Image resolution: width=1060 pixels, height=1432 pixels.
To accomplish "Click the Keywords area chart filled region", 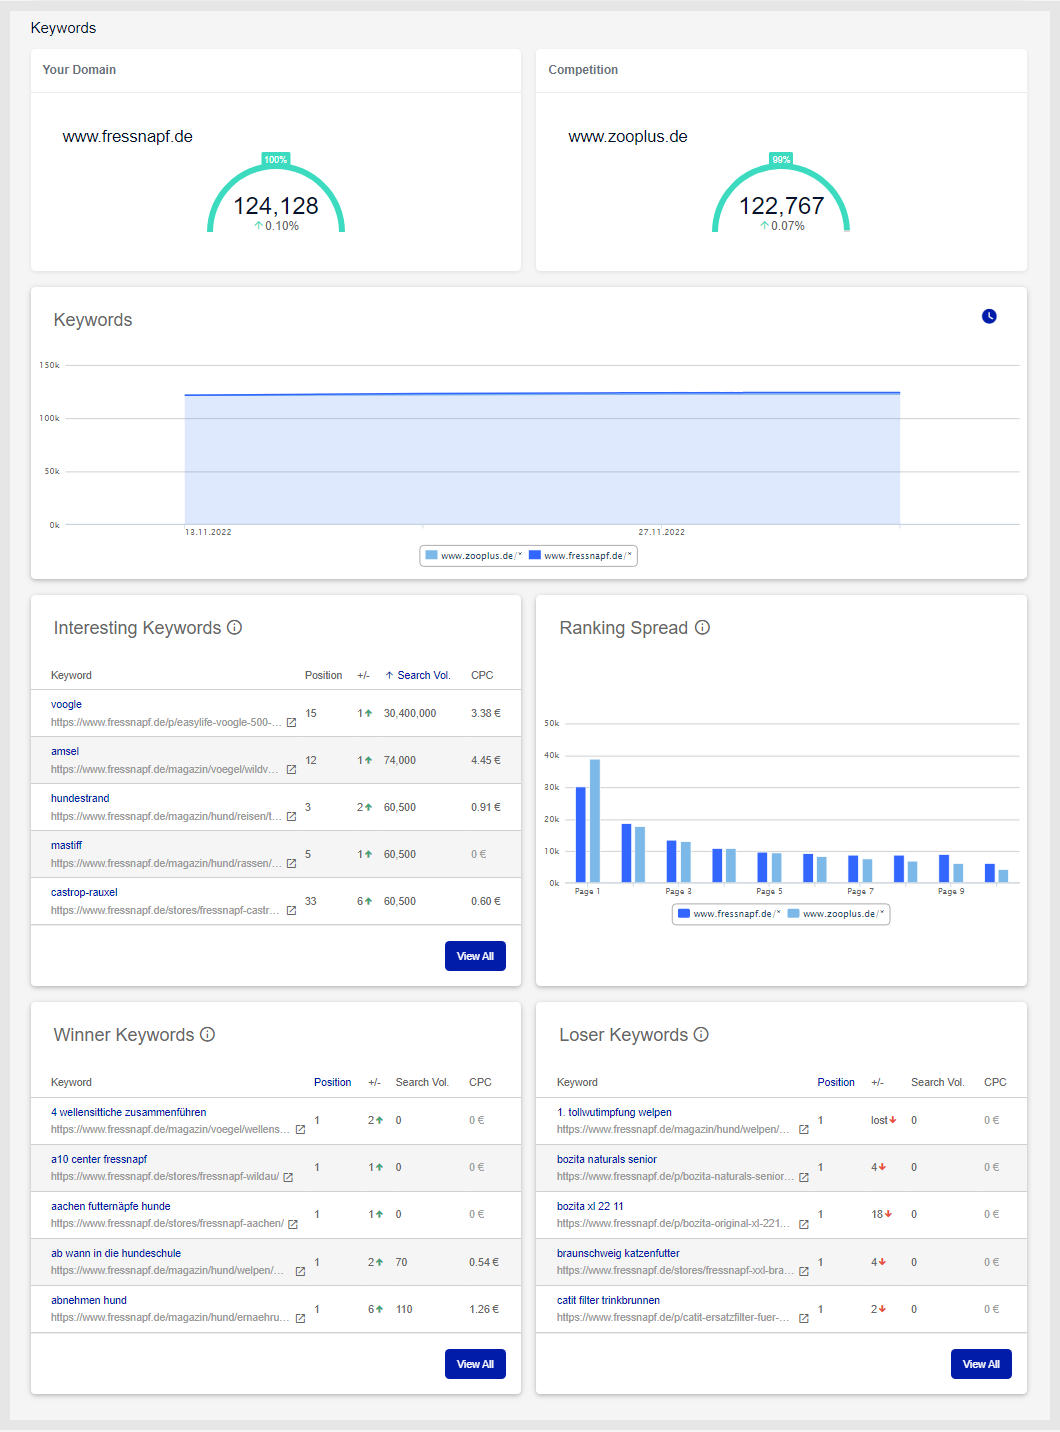I will coord(542,458).
